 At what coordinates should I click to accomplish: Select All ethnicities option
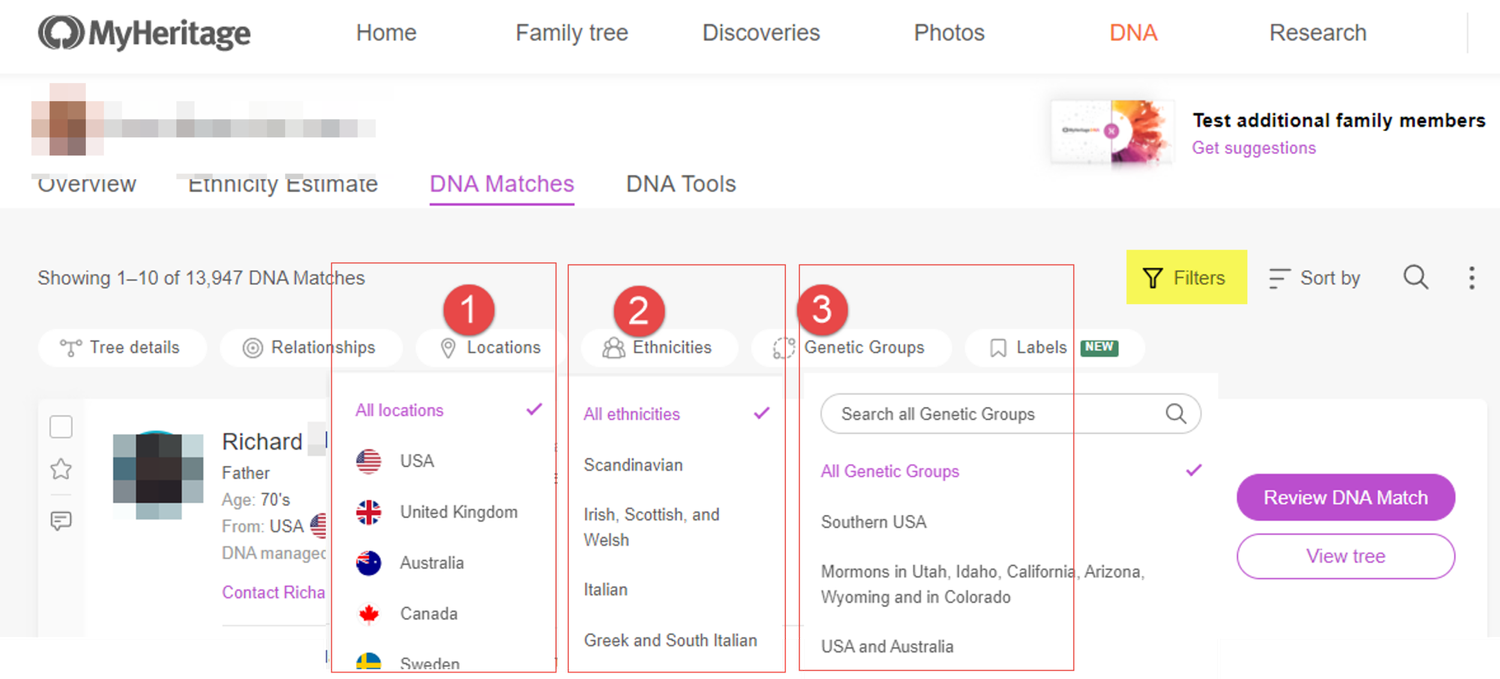(632, 414)
